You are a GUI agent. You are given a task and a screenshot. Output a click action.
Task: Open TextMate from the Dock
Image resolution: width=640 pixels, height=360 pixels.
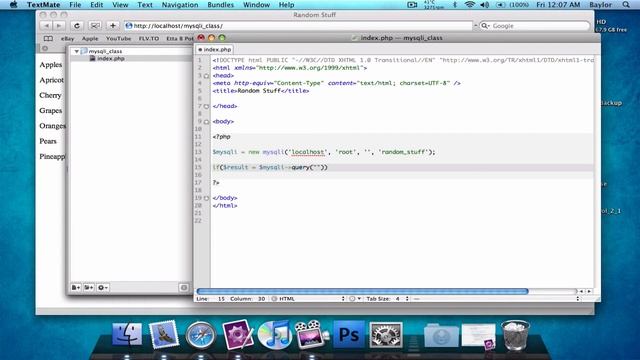pos(238,334)
